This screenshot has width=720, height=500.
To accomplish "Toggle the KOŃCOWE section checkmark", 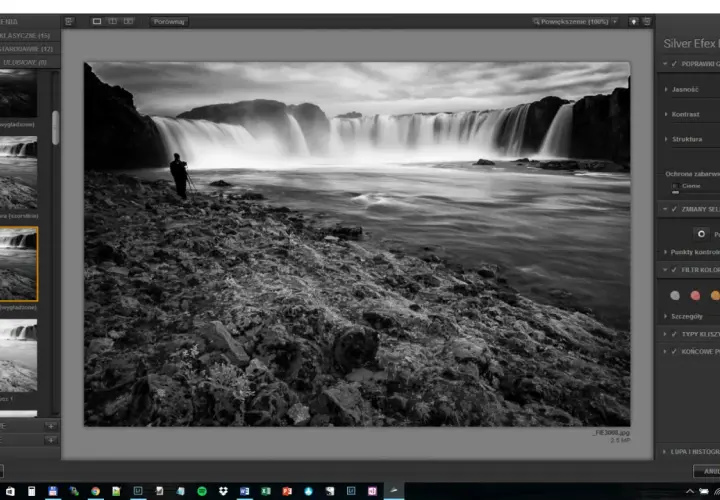I will [674, 352].
